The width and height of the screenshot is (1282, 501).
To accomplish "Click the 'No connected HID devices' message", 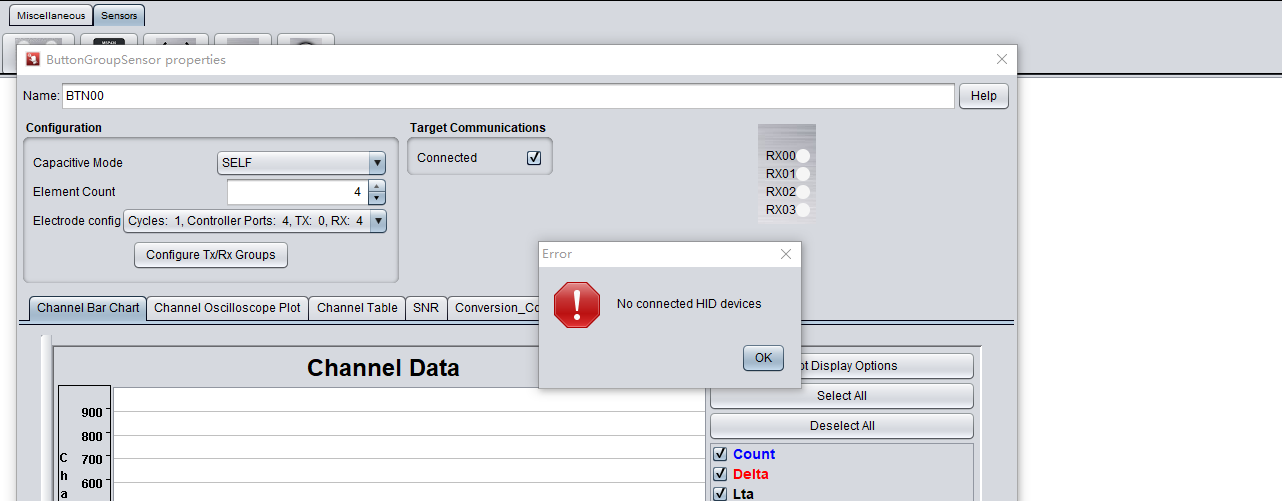I will coord(689,304).
